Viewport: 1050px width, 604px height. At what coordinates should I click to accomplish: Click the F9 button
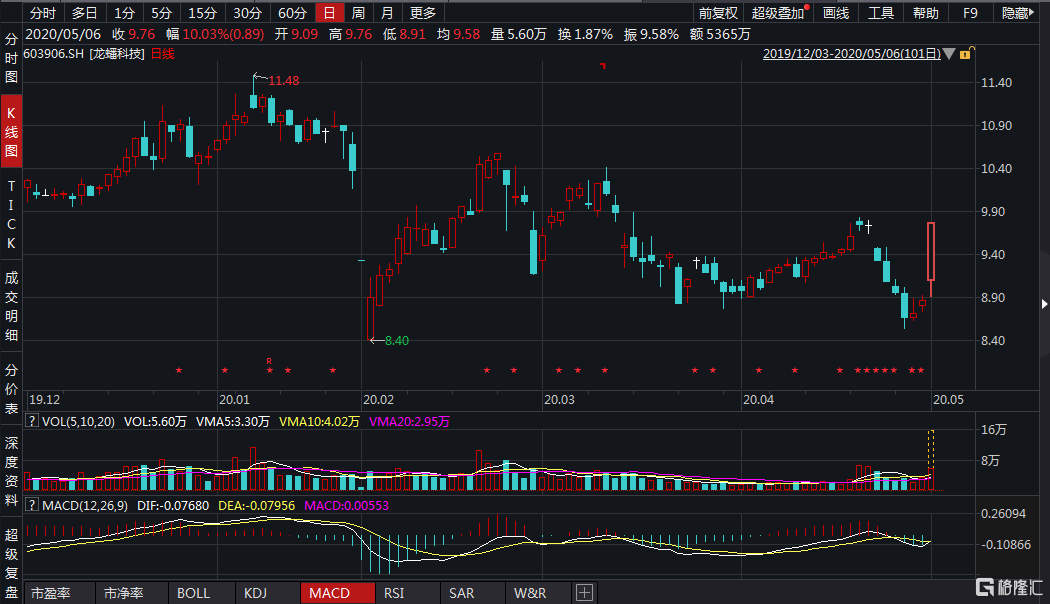click(x=970, y=13)
